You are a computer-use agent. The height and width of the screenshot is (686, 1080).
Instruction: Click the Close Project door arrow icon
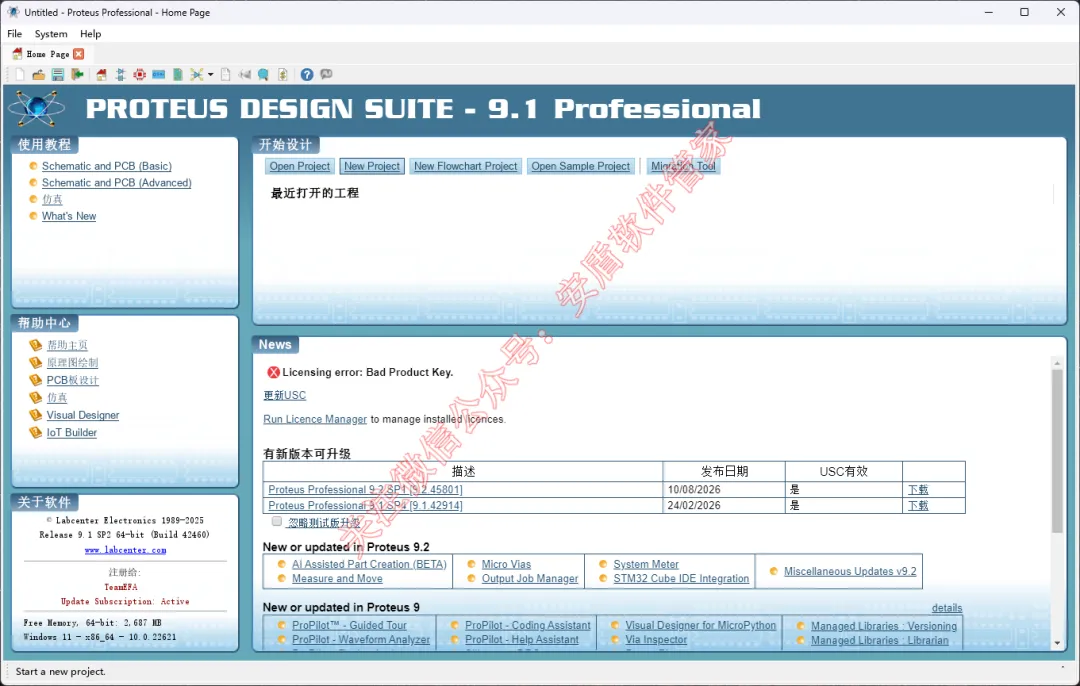point(77,74)
